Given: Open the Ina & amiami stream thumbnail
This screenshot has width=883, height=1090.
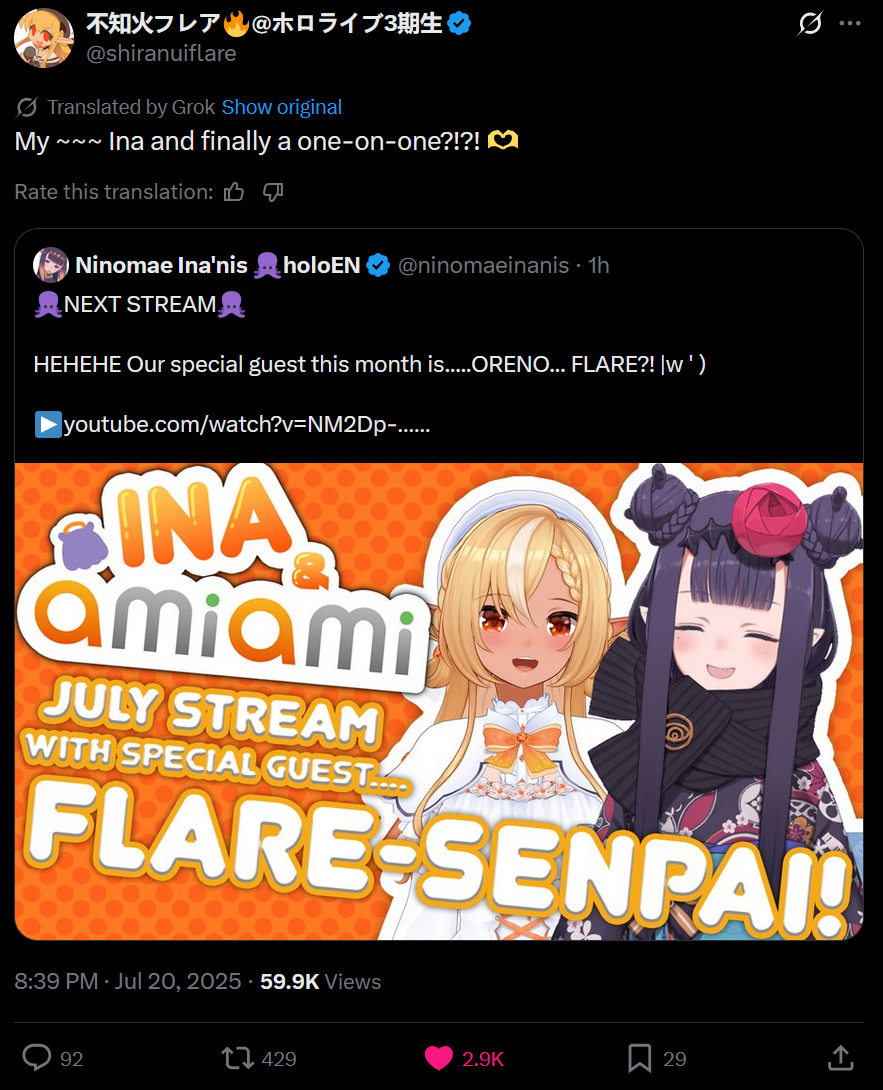Looking at the screenshot, I should 439,701.
